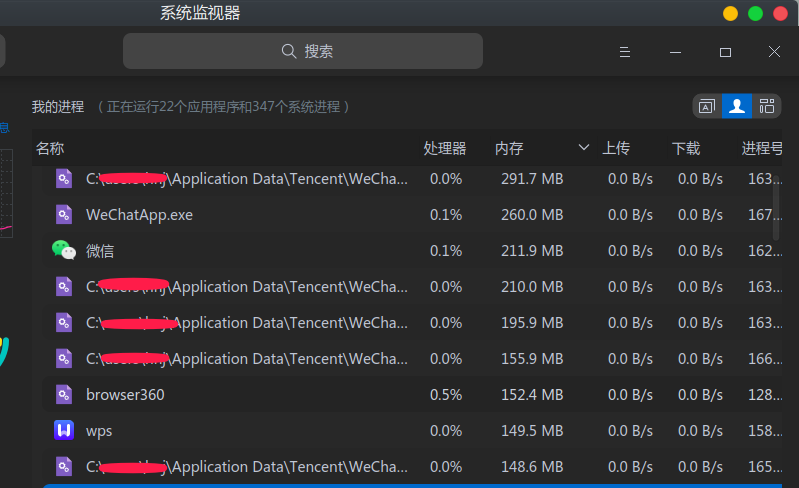Click the search box 搜索

tap(303, 51)
